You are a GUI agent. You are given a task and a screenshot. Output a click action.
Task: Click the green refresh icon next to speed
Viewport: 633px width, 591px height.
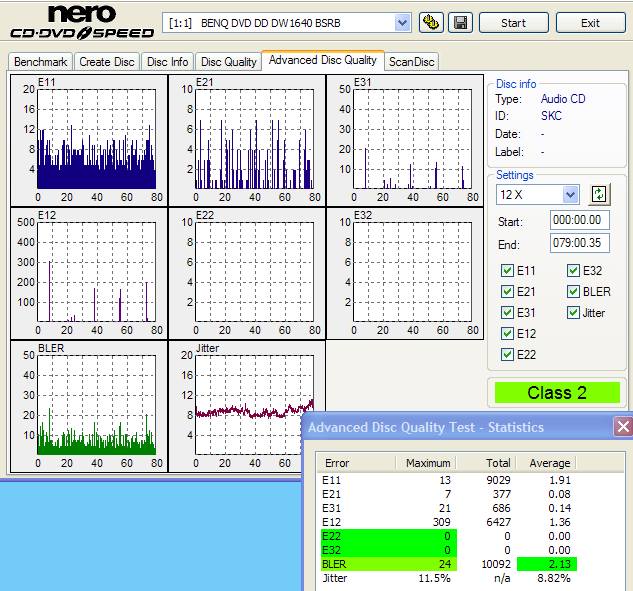(x=599, y=194)
